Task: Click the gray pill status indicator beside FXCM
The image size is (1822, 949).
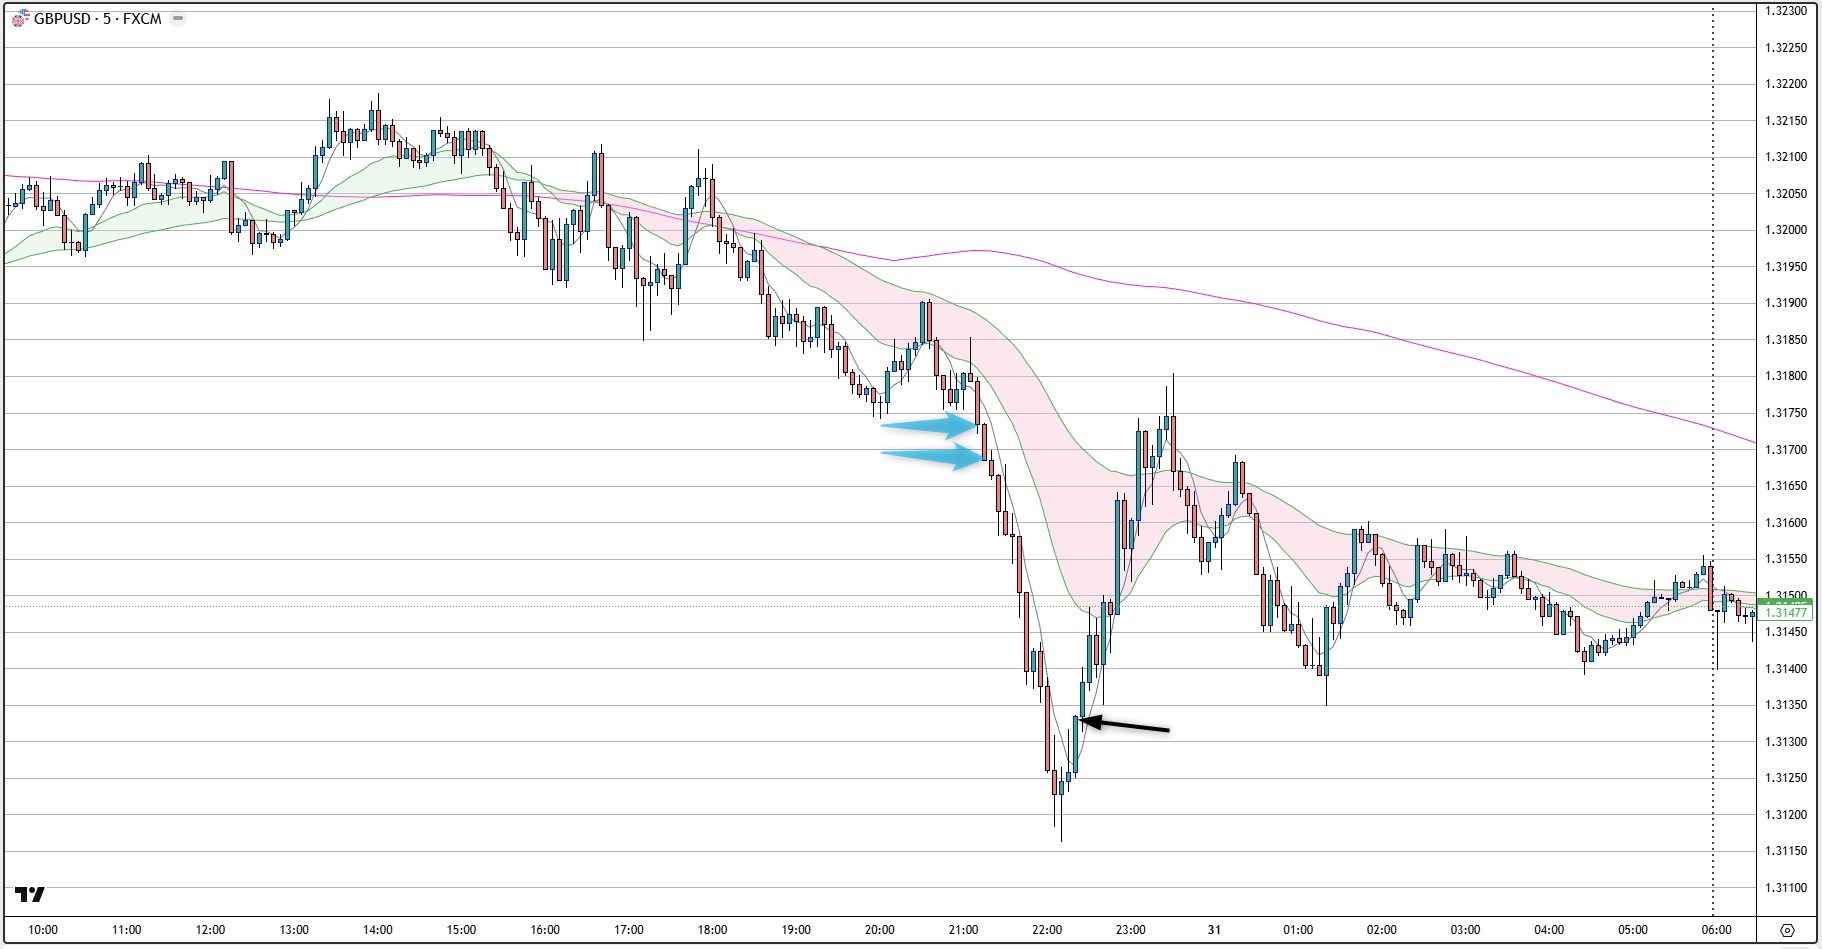Action: [178, 19]
